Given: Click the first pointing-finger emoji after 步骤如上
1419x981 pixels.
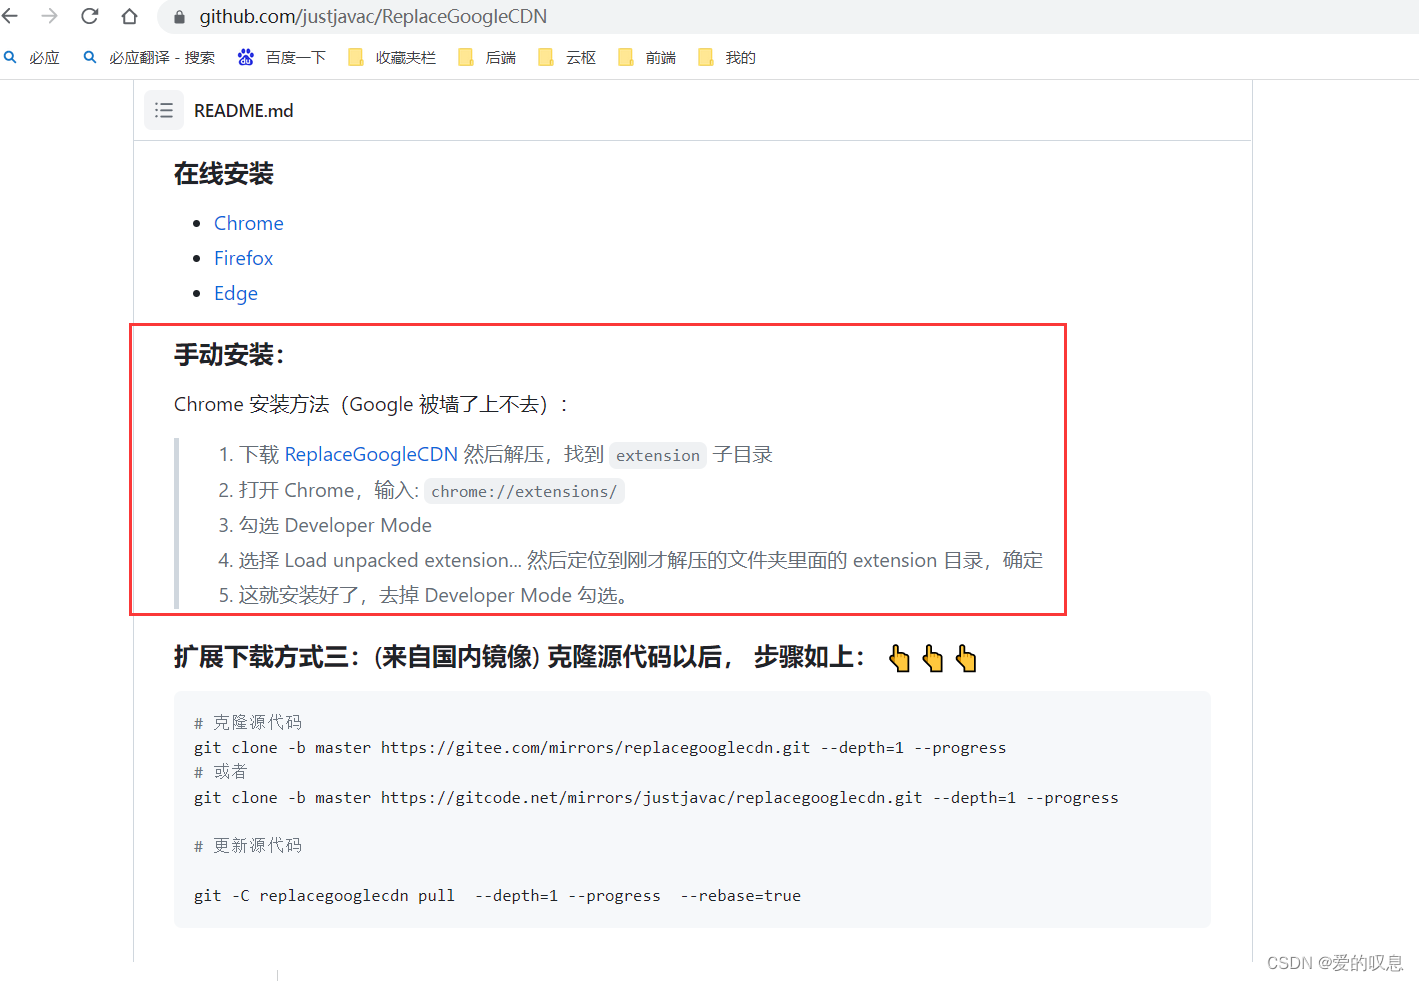Looking at the screenshot, I should point(898,657).
